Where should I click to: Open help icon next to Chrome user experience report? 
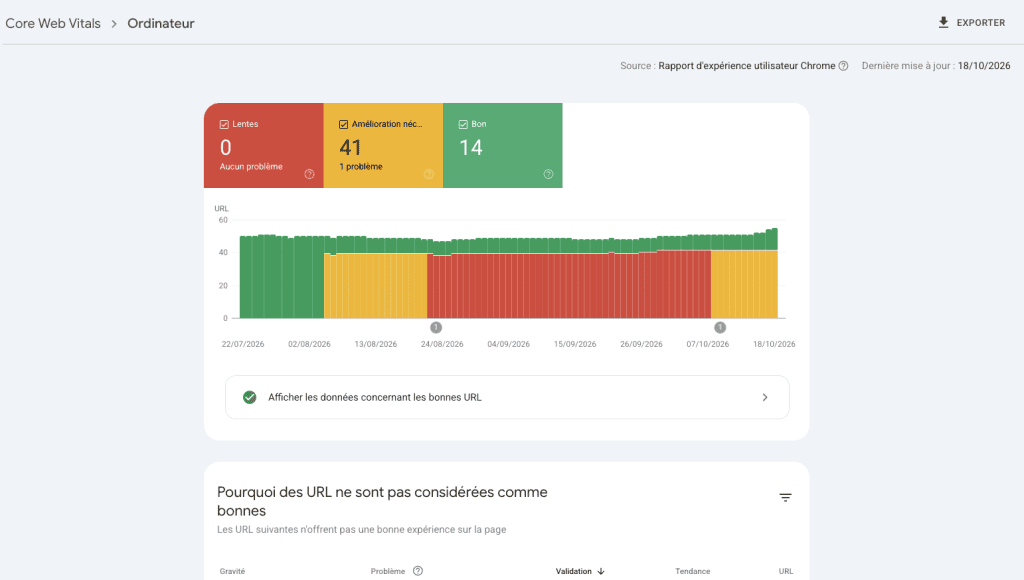click(843, 66)
